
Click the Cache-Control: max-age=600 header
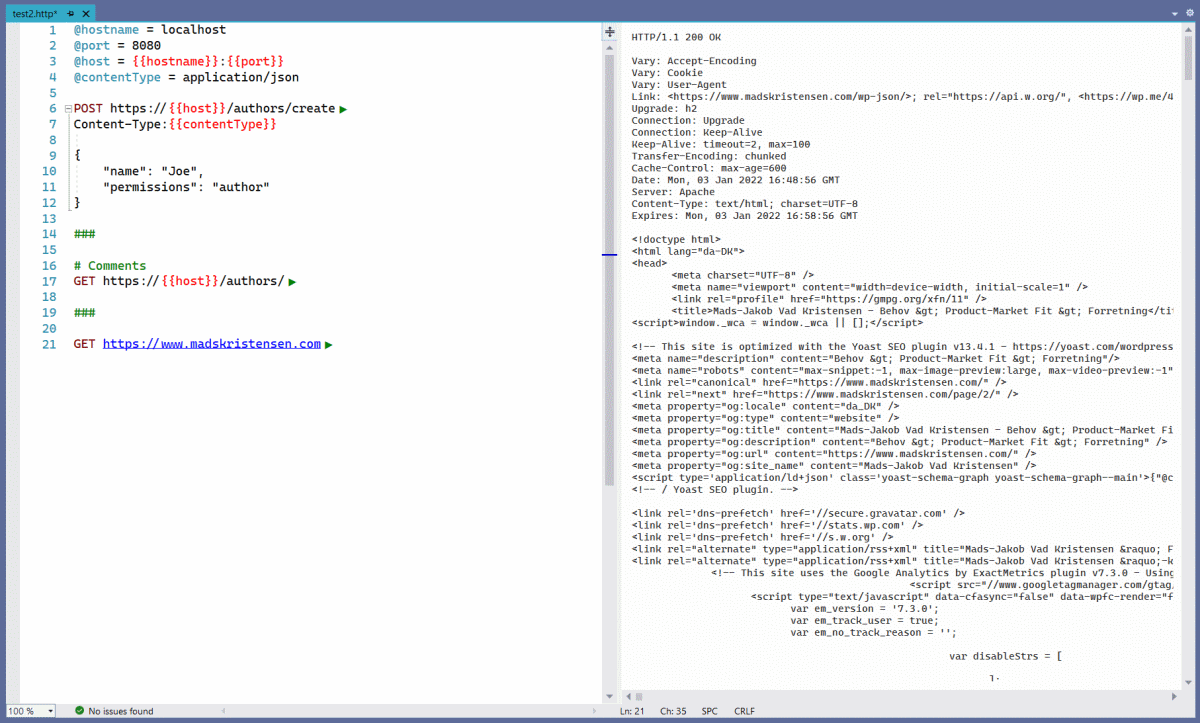(x=709, y=168)
